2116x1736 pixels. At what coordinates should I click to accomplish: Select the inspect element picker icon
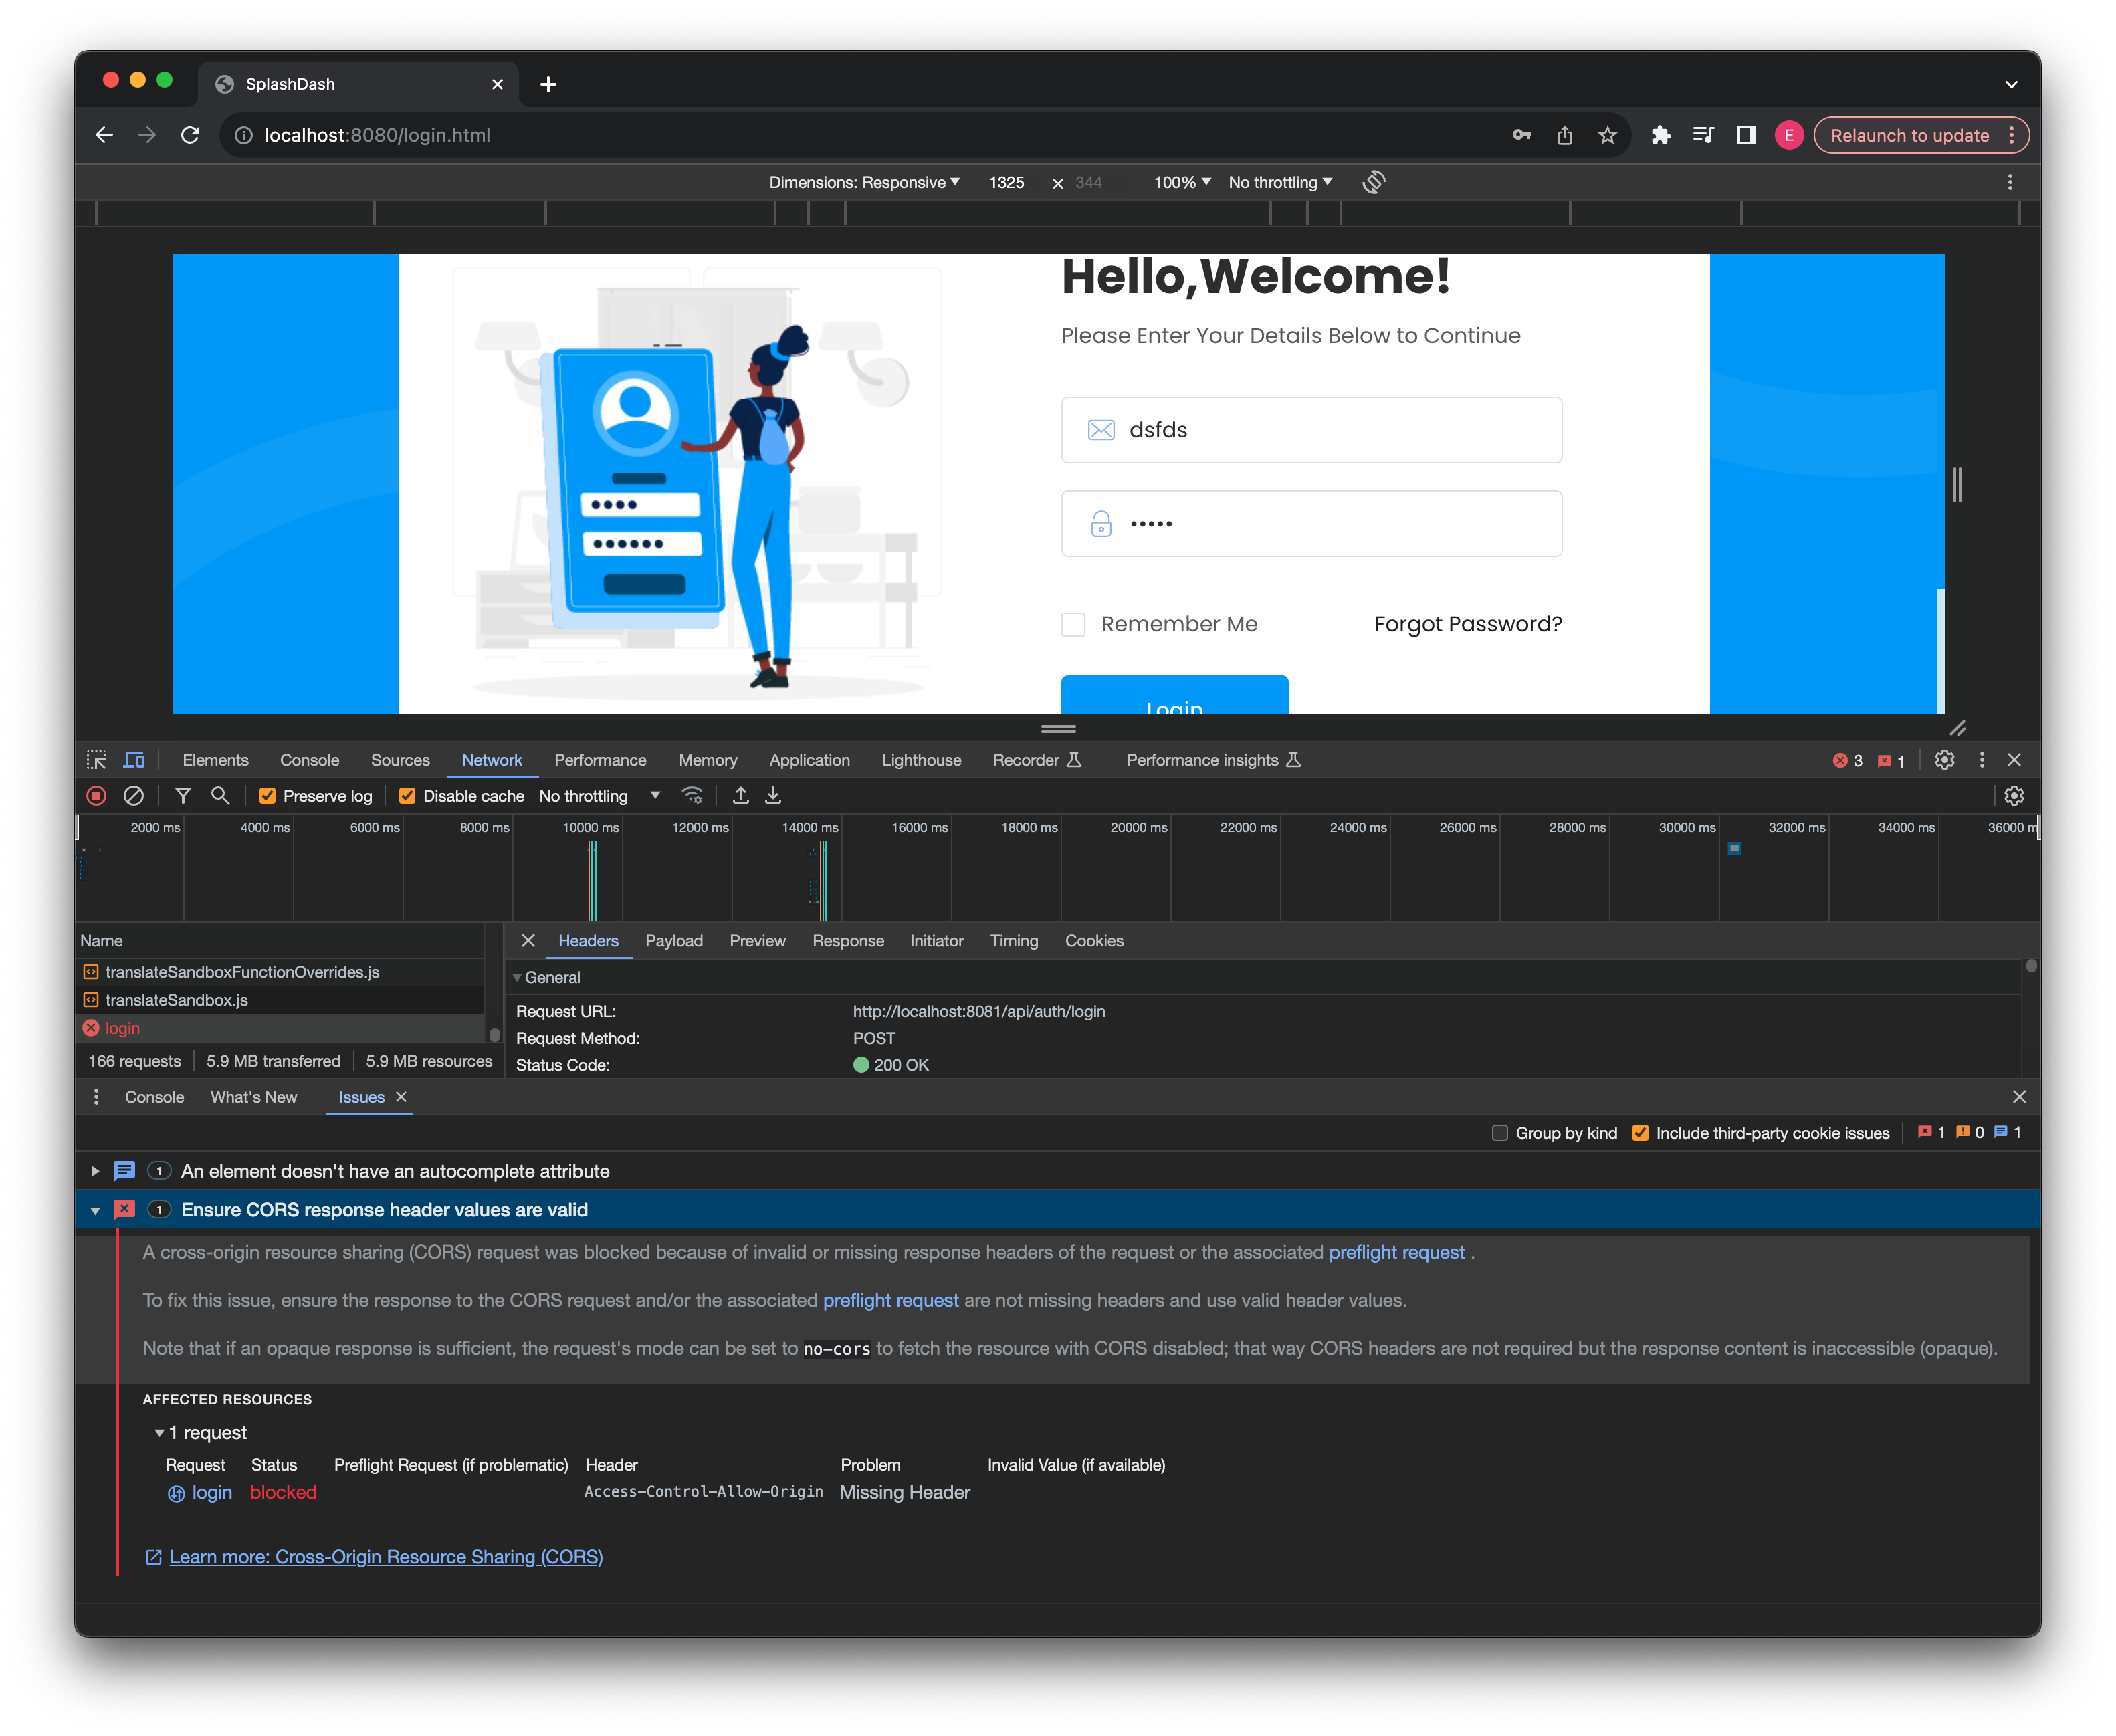[96, 760]
